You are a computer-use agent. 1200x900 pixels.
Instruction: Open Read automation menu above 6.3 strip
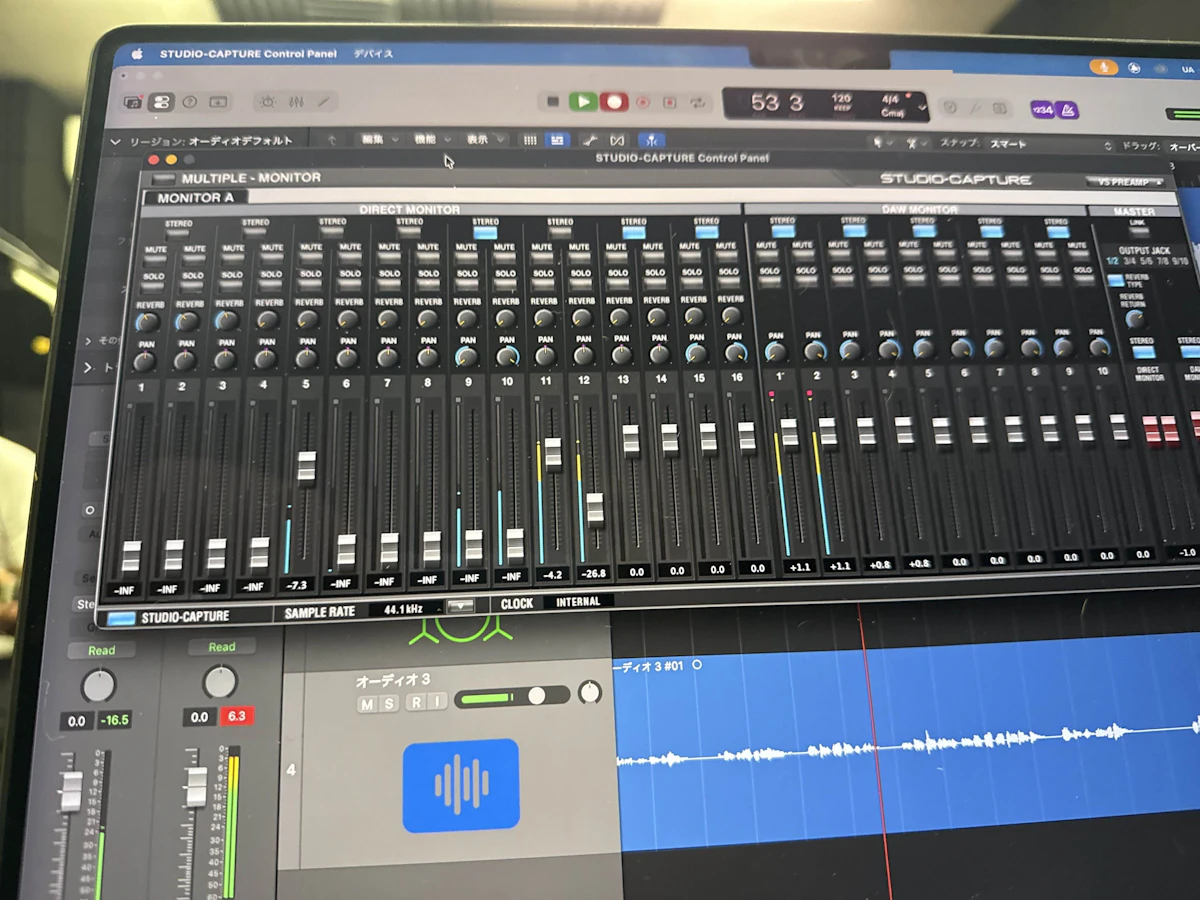(221, 647)
